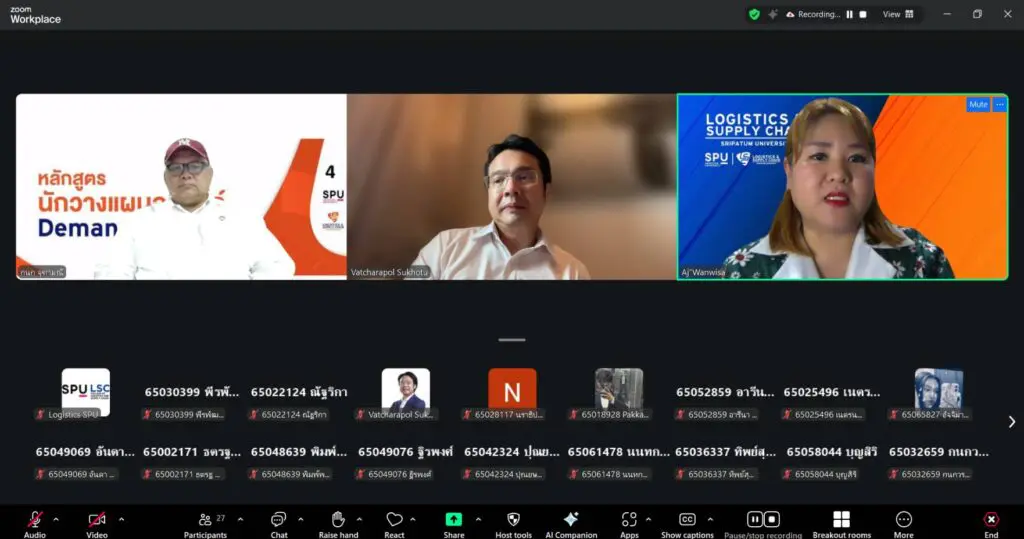Open more options on Aj Wanwisa video
Image resolution: width=1024 pixels, height=539 pixels.
pos(1000,105)
